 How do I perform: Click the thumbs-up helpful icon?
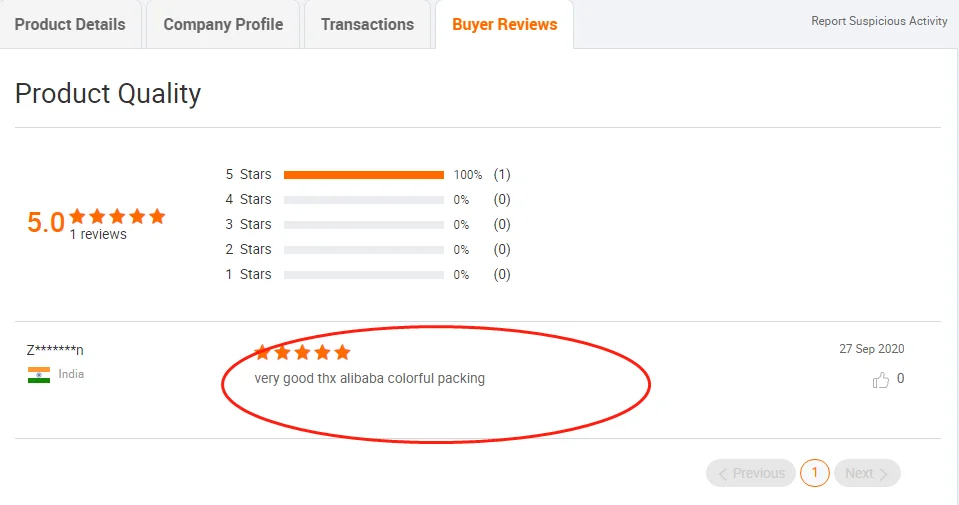pos(880,380)
